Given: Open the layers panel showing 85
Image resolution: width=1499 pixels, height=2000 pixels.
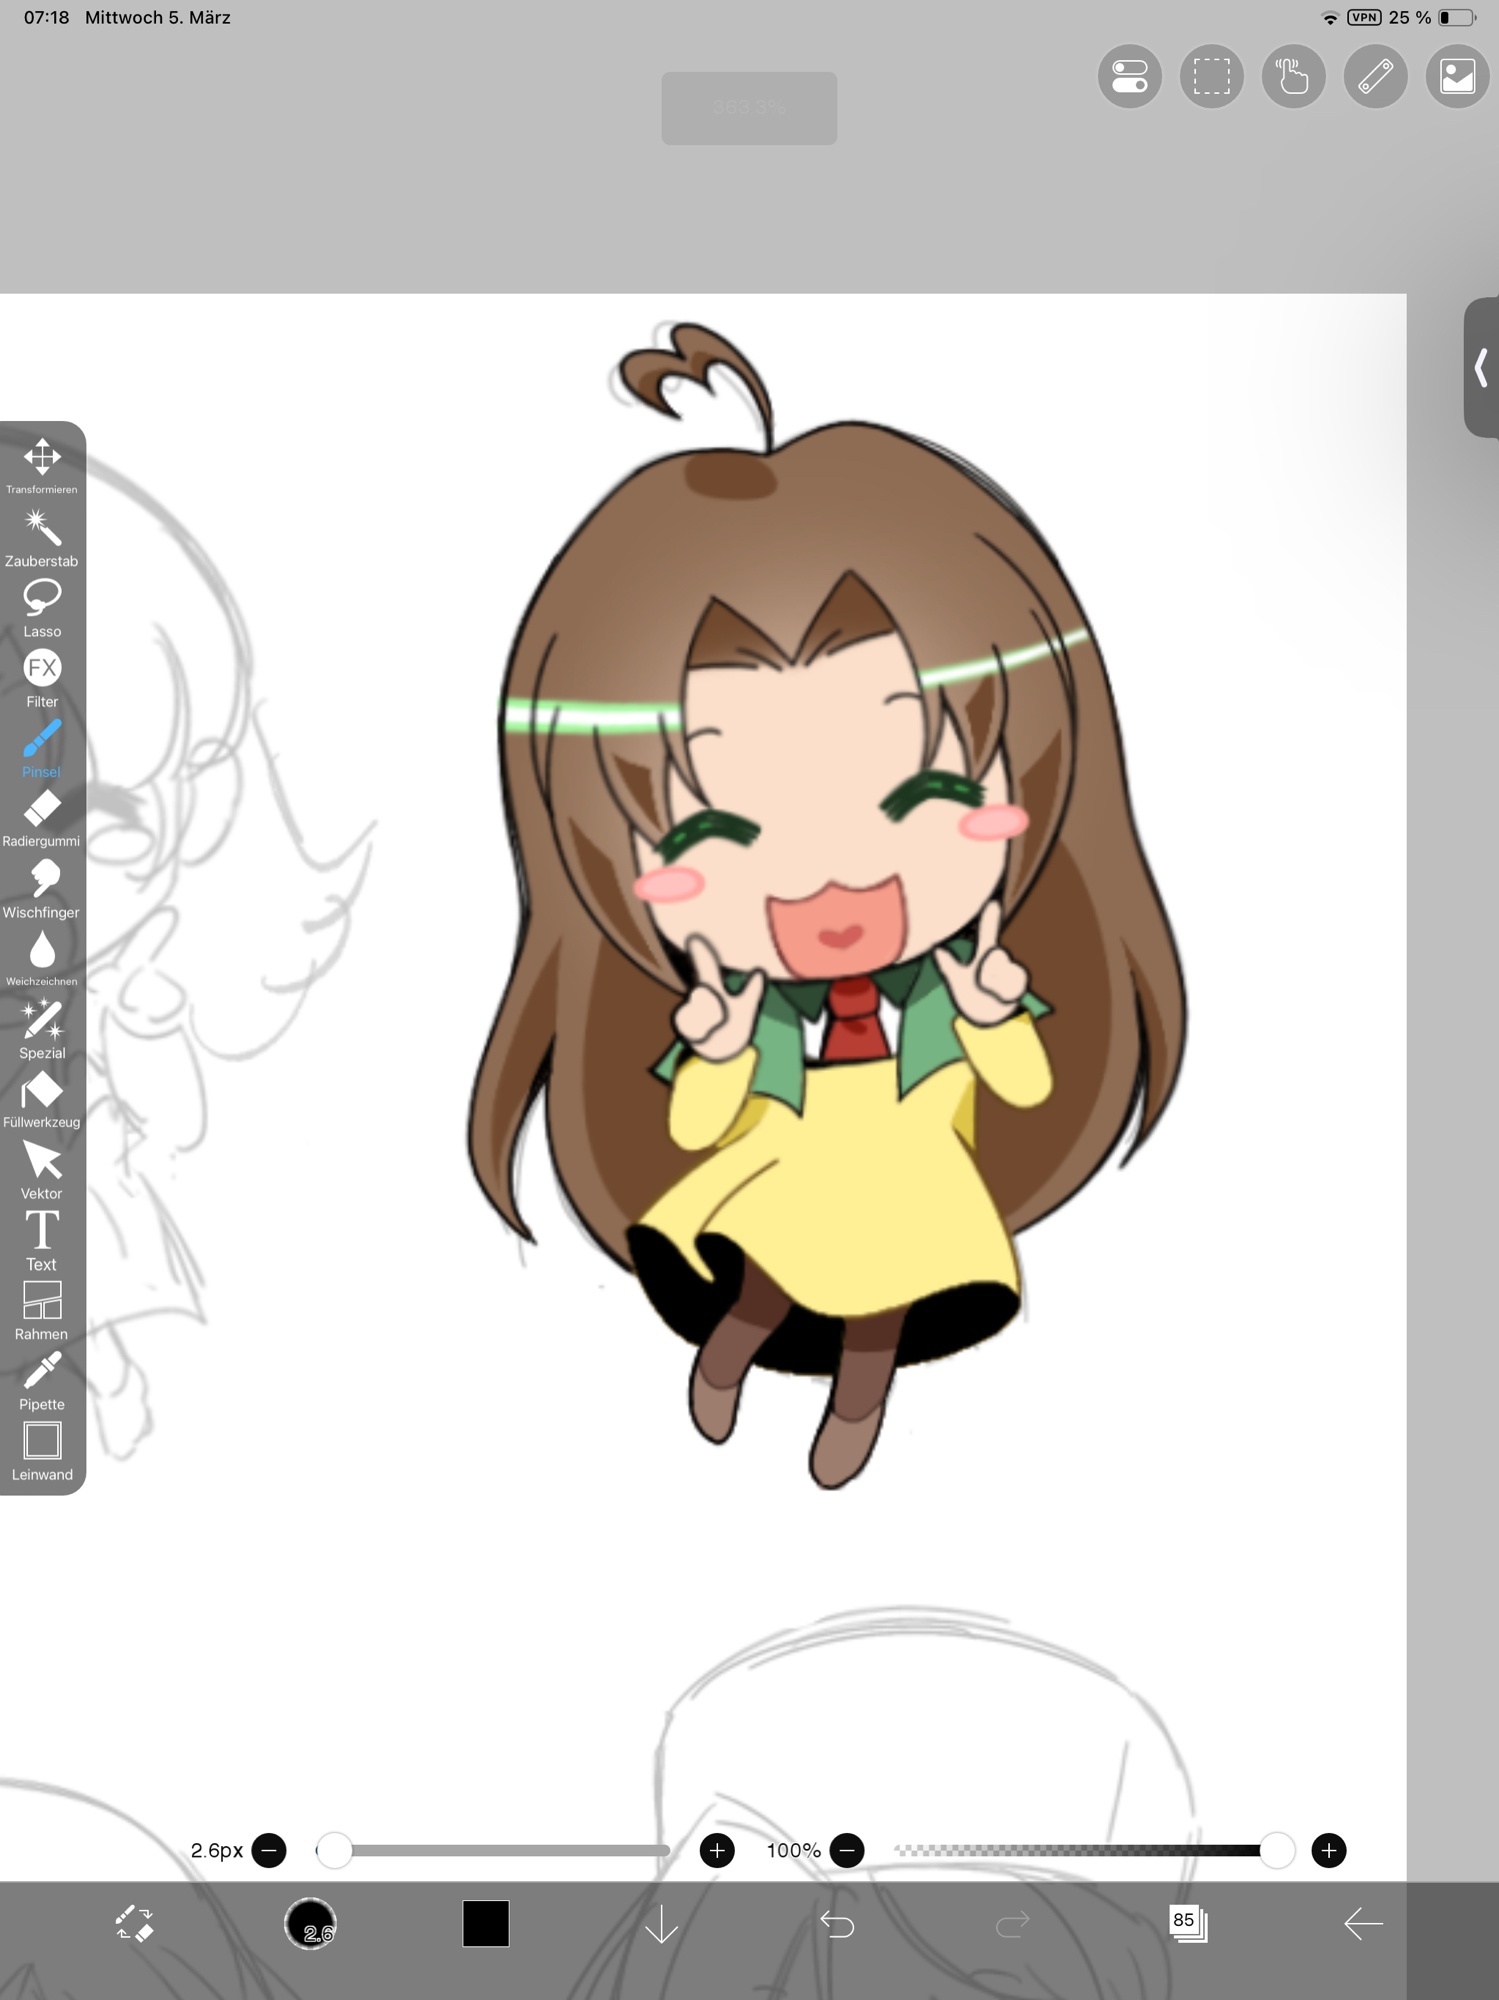Looking at the screenshot, I should pyautogui.click(x=1187, y=1923).
